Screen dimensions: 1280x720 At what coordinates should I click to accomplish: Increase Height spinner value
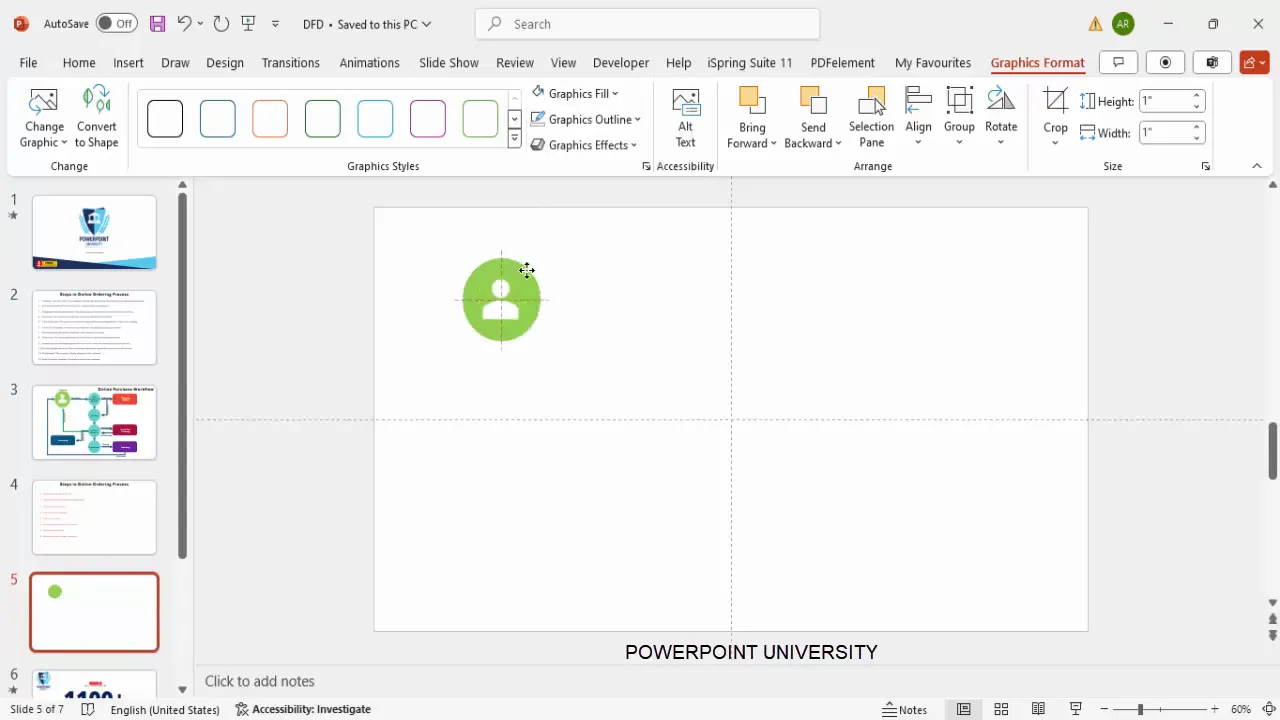(x=1197, y=97)
